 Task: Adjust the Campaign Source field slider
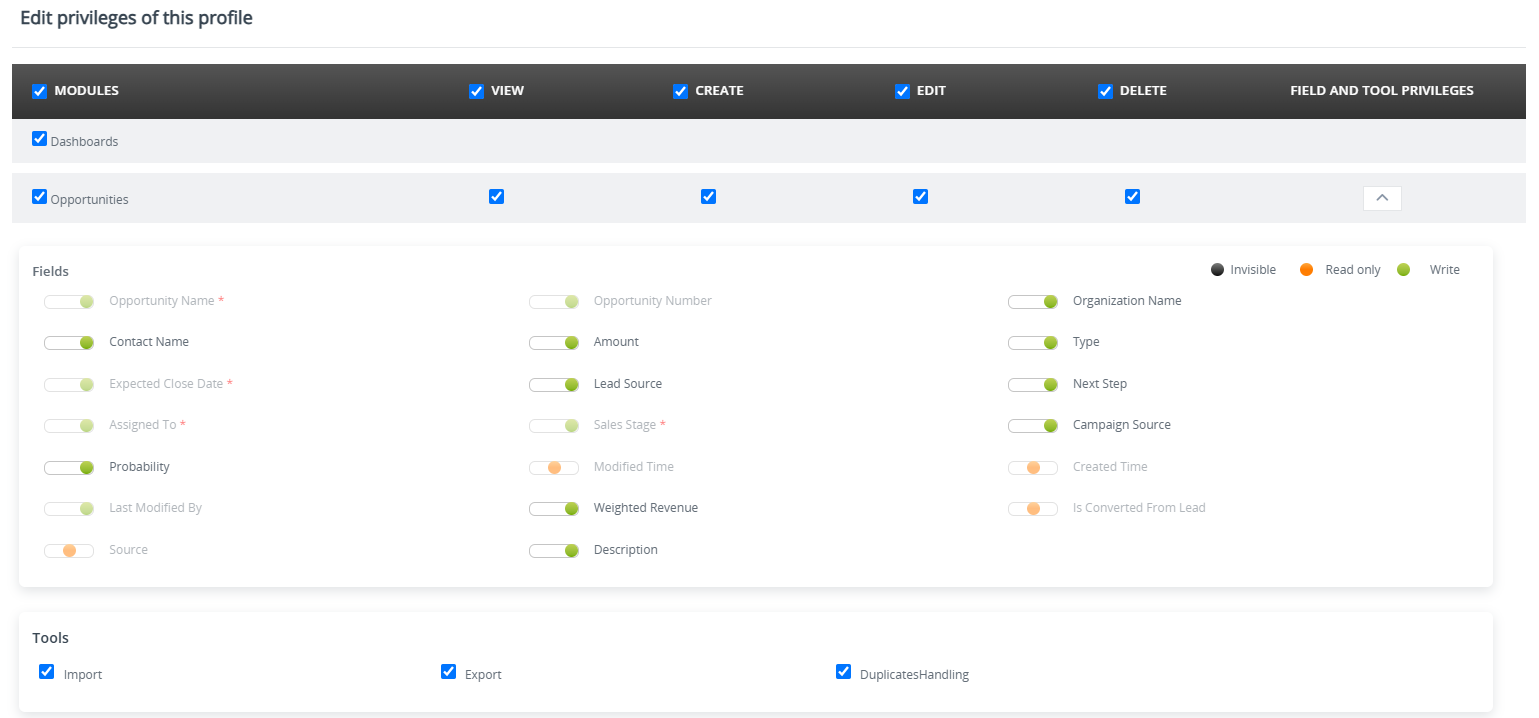1033,425
